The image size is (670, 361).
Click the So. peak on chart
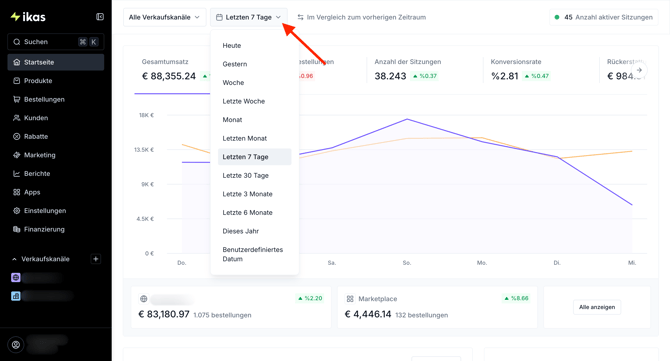pos(407,119)
